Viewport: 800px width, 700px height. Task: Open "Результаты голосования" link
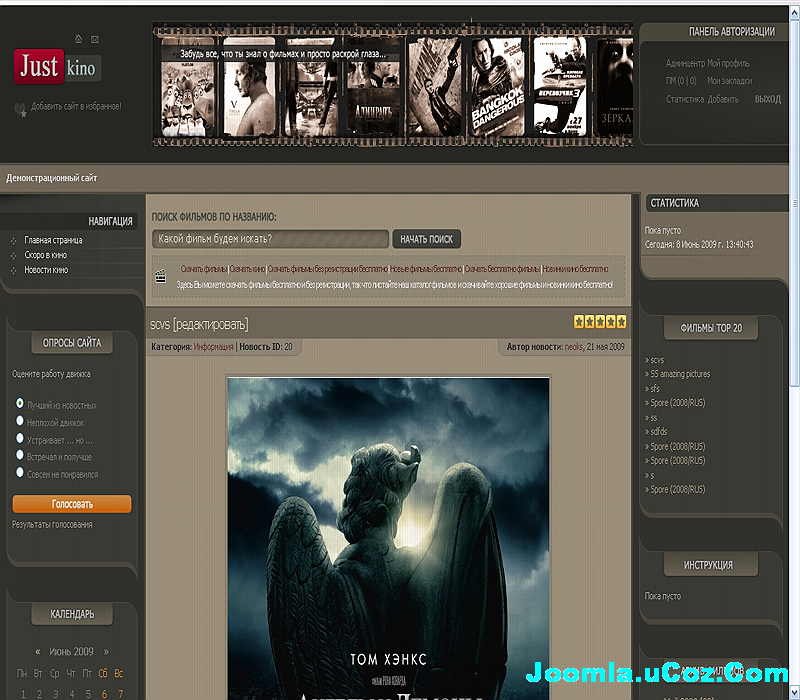coord(52,524)
